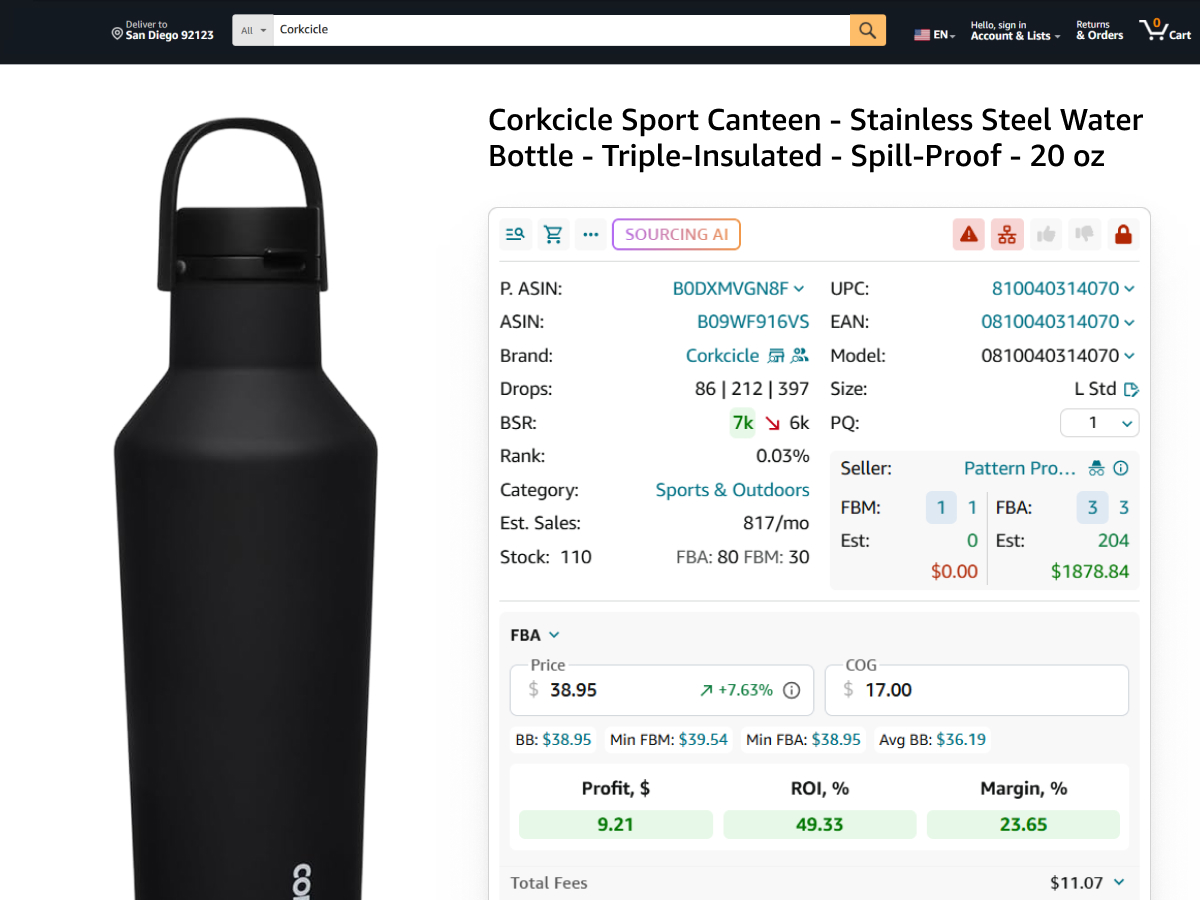The width and height of the screenshot is (1200, 900).
Task: Open the search category All dropdown
Action: pyautogui.click(x=254, y=30)
